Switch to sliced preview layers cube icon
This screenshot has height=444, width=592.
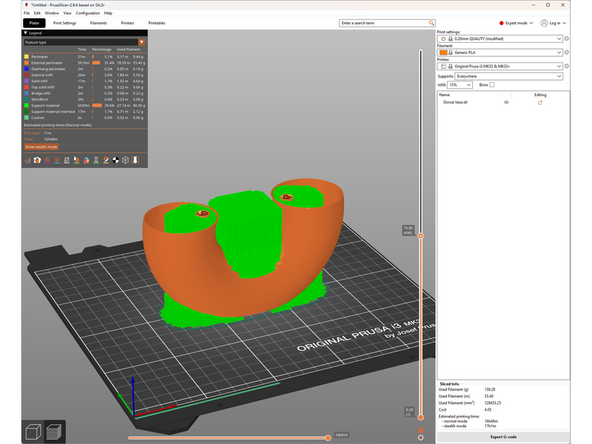click(x=54, y=432)
